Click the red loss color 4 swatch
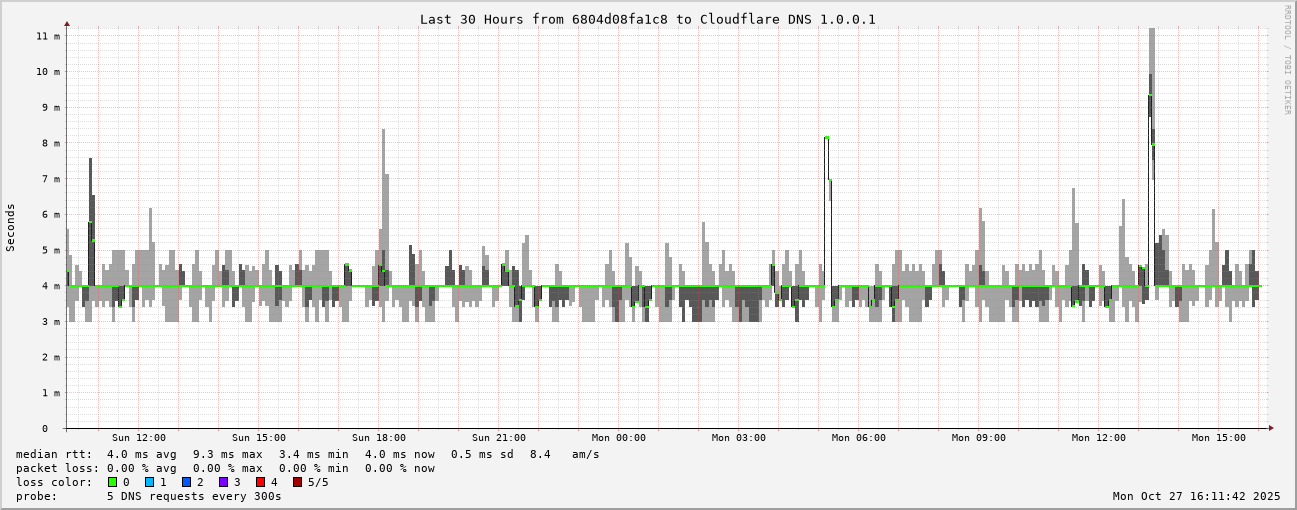 (261, 482)
